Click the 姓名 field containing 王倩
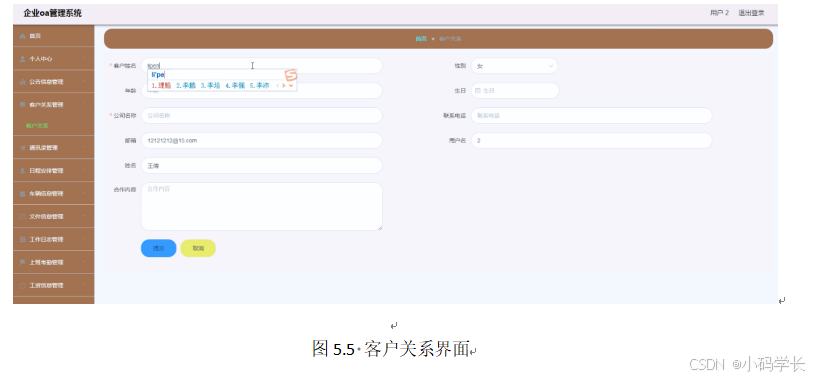Screen dimensions: 817x380 point(262,166)
